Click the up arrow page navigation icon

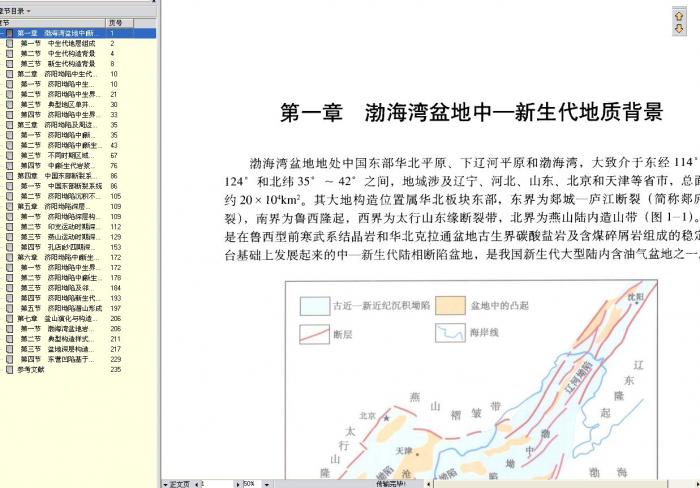point(679,17)
